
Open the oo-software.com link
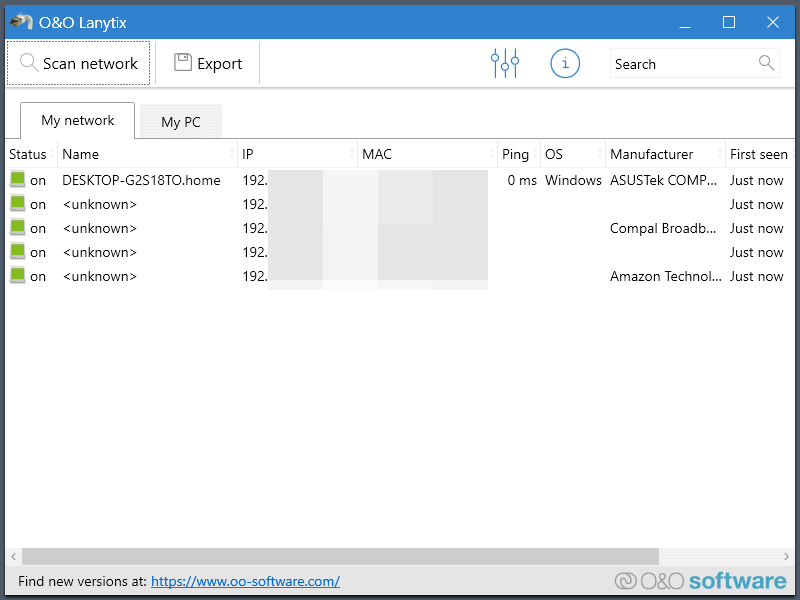[x=245, y=581]
